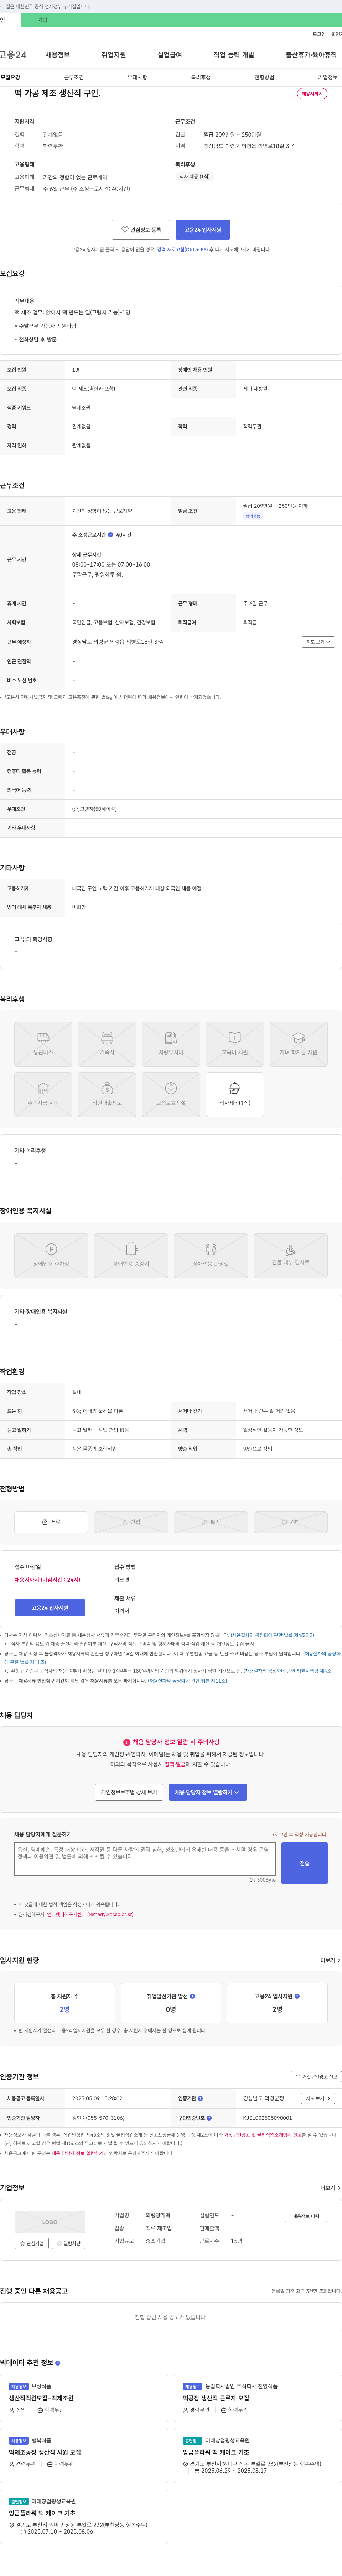This screenshot has width=342, height=2576.
Task: Expand 채용 담당자 정보 열람하기 dropdown
Action: point(208,1792)
